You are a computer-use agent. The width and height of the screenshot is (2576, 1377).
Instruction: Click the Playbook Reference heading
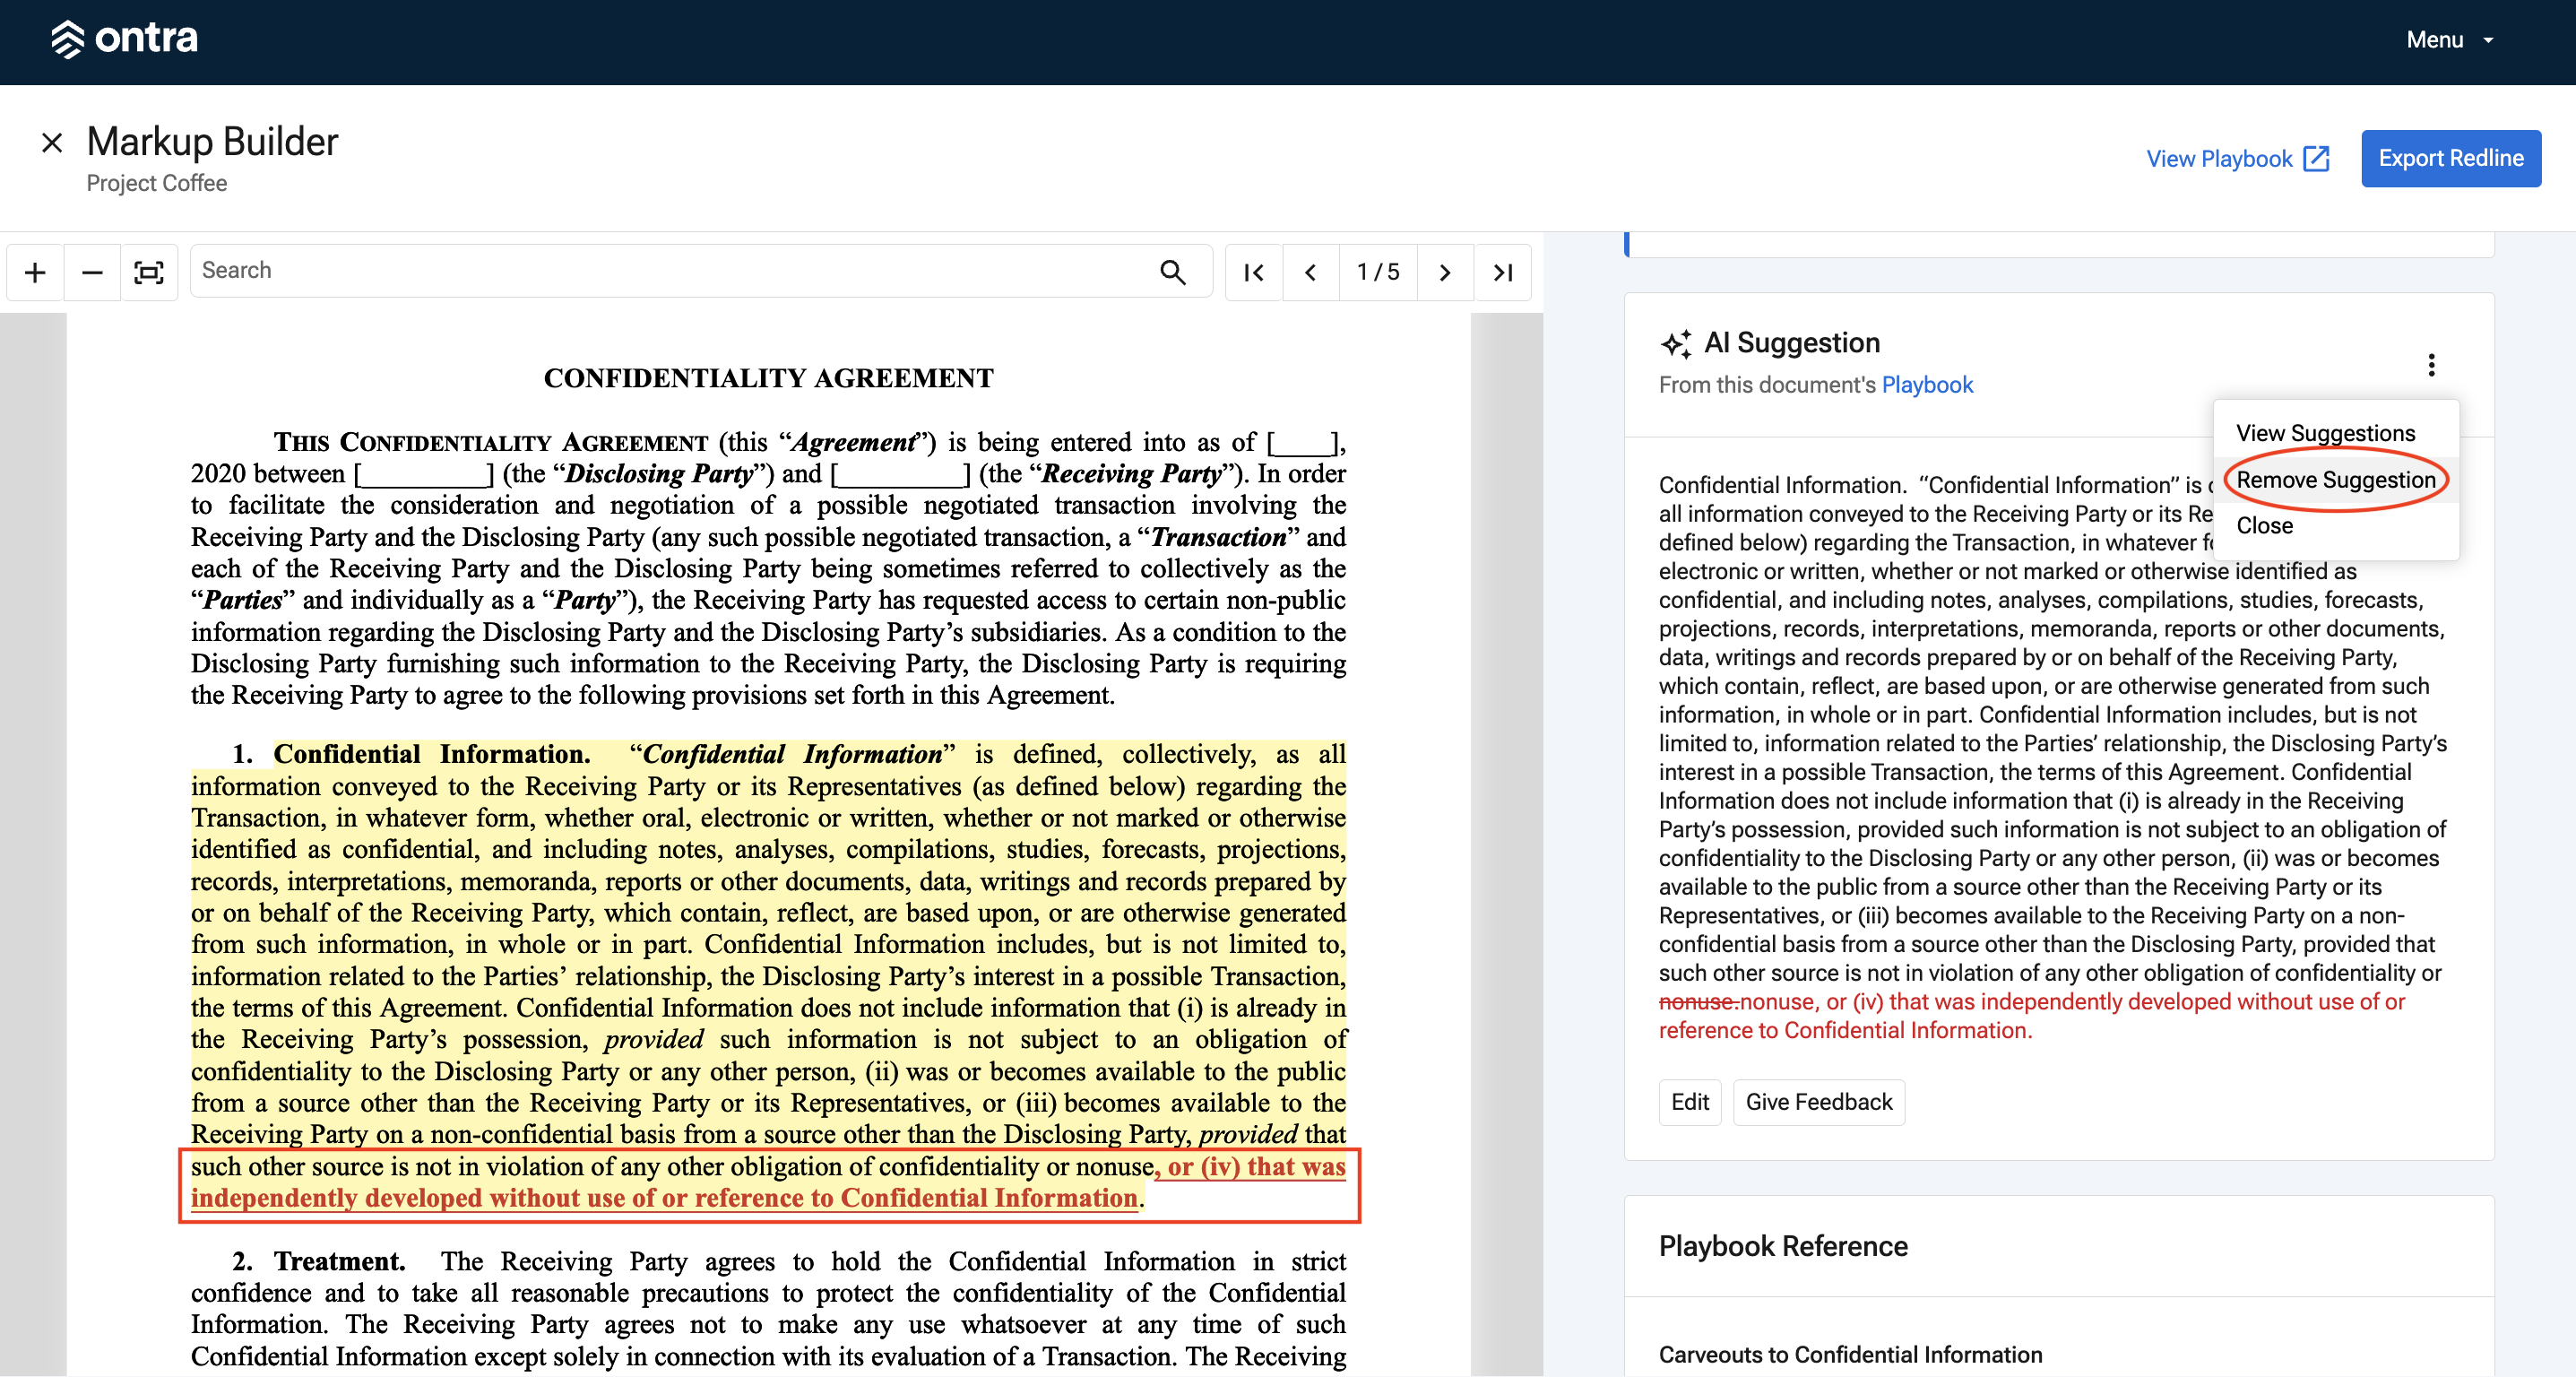[1783, 1246]
